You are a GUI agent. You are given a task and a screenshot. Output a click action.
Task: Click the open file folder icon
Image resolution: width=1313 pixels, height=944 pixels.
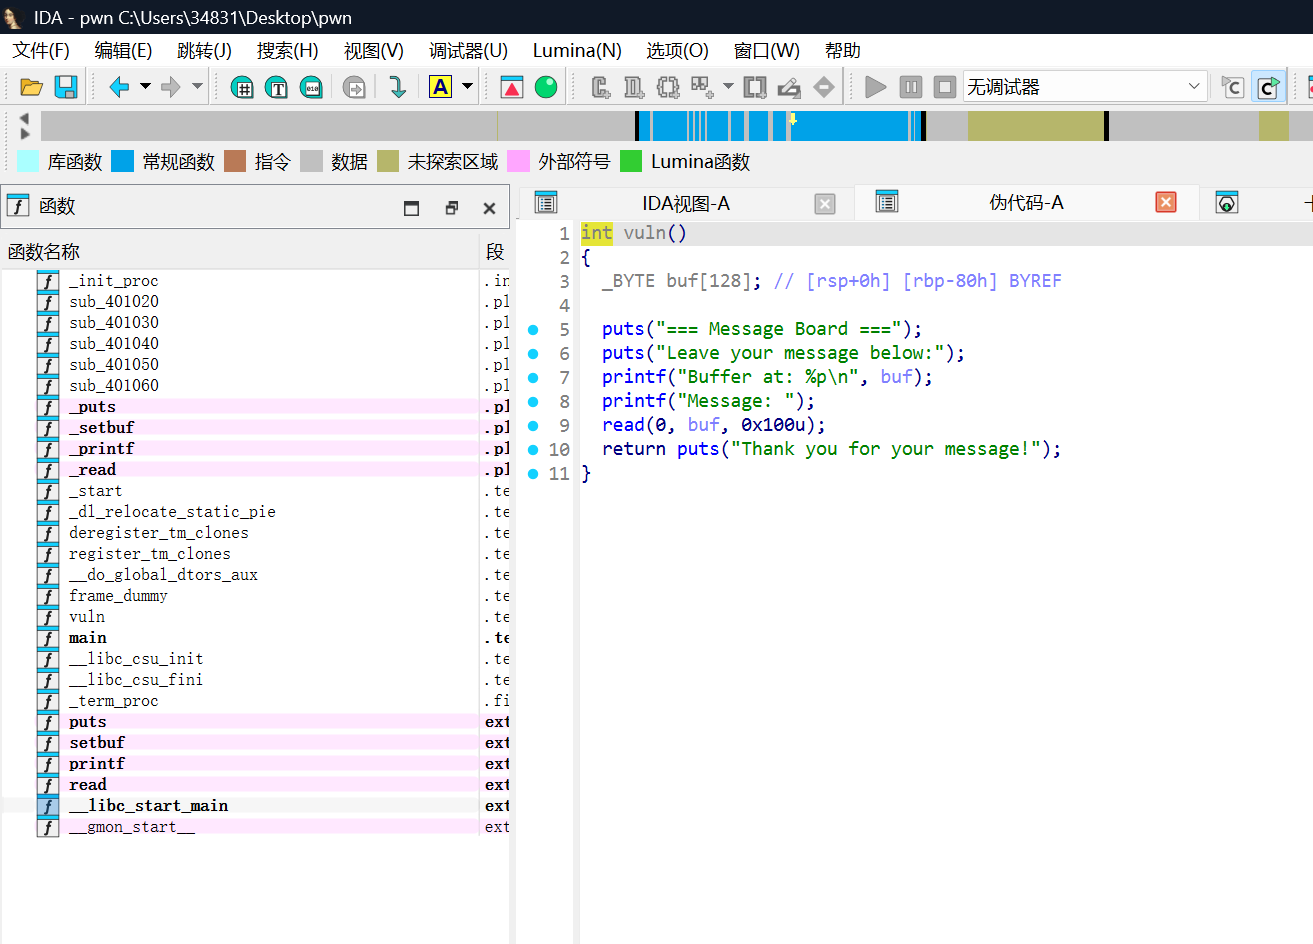[31, 87]
